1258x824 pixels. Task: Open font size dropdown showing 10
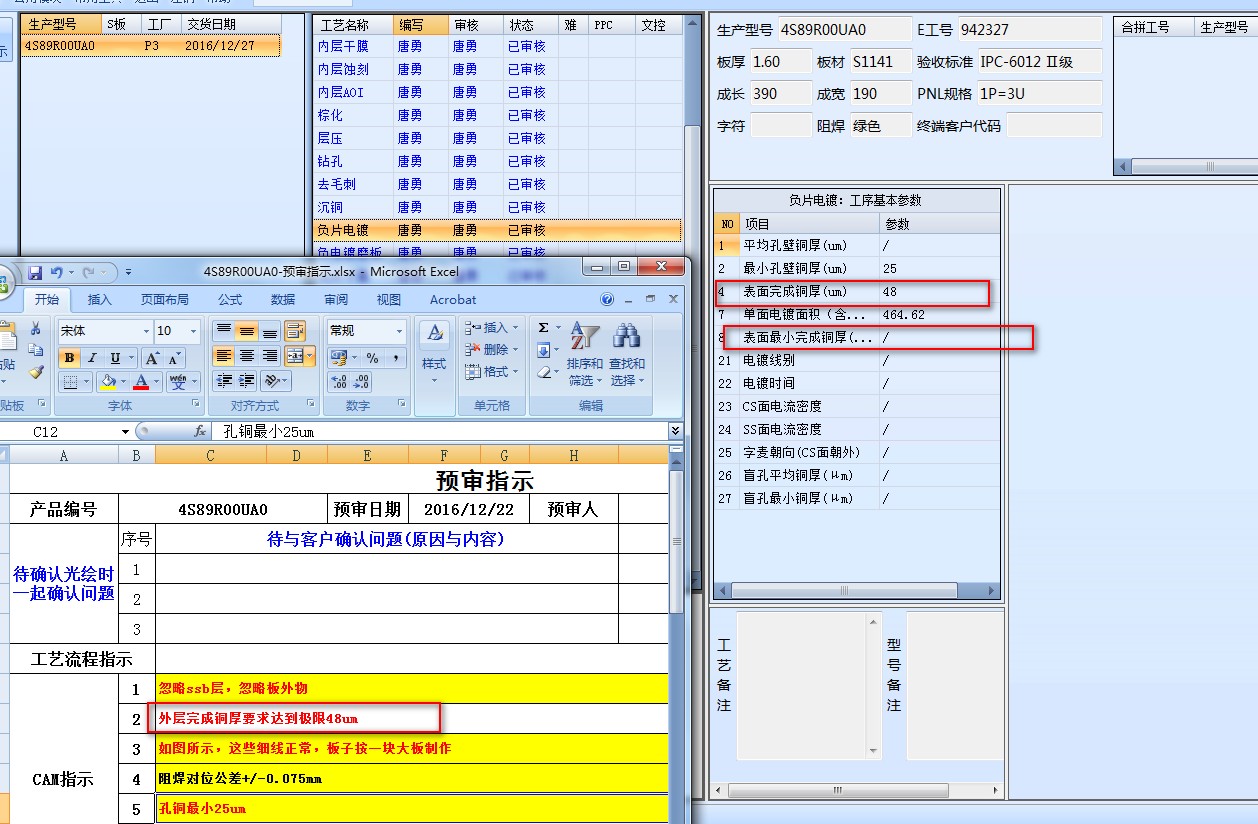point(195,330)
